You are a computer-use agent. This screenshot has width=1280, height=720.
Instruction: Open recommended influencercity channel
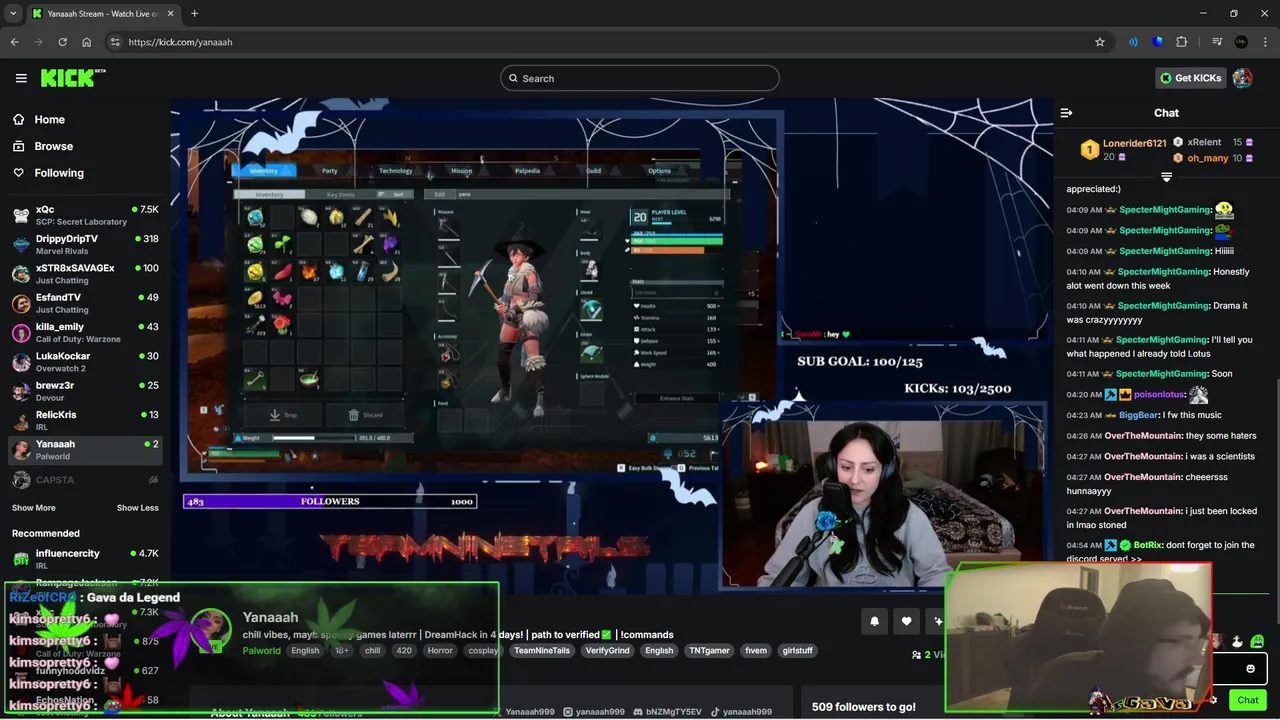tap(84, 559)
